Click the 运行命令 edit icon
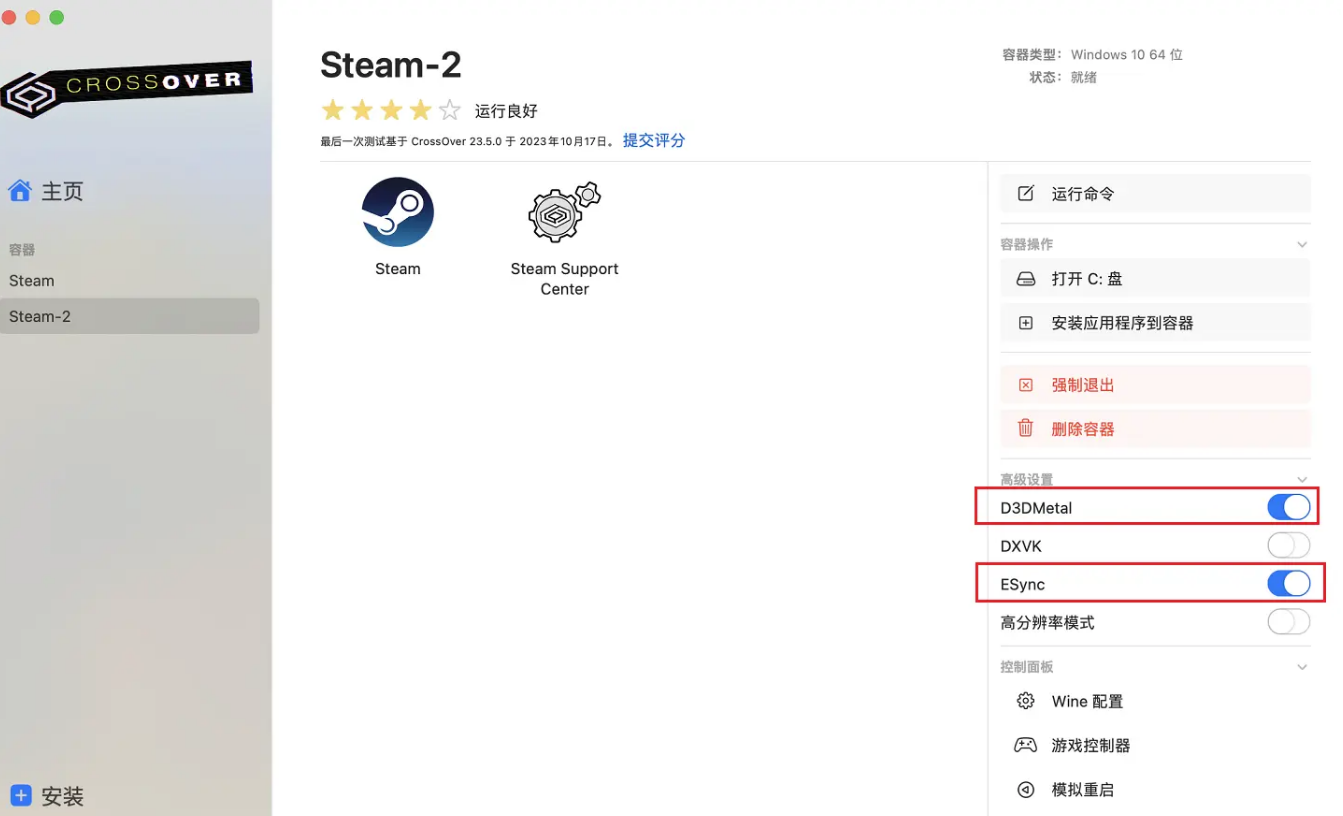 pyautogui.click(x=1025, y=193)
